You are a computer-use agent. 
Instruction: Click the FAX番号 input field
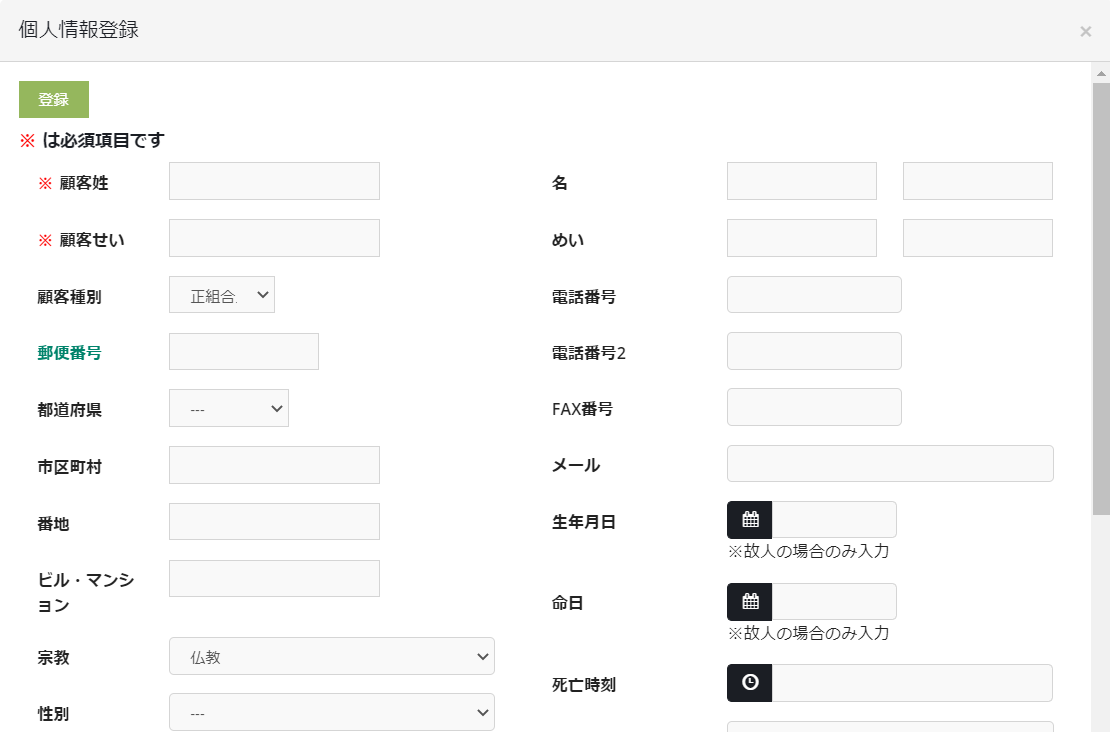pos(813,407)
